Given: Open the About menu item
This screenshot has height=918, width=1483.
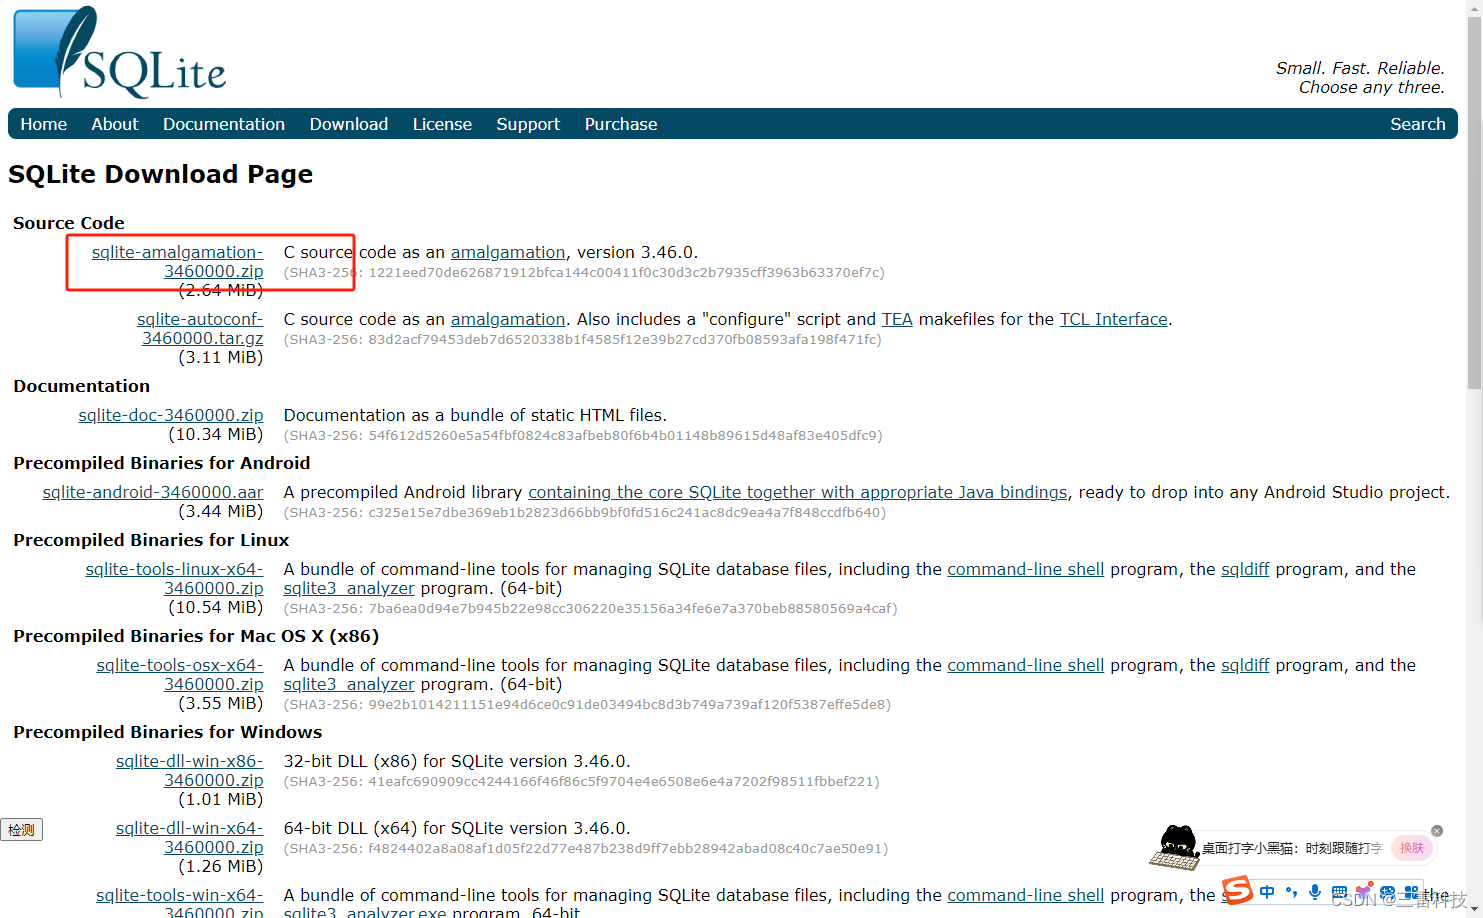Looking at the screenshot, I should click(x=115, y=124).
